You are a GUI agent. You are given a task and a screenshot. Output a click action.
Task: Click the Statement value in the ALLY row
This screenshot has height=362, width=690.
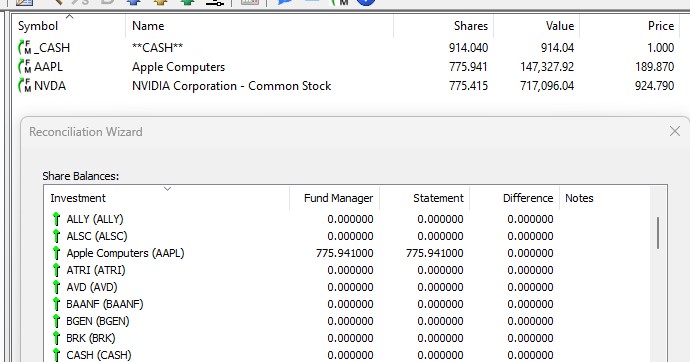tap(440, 219)
